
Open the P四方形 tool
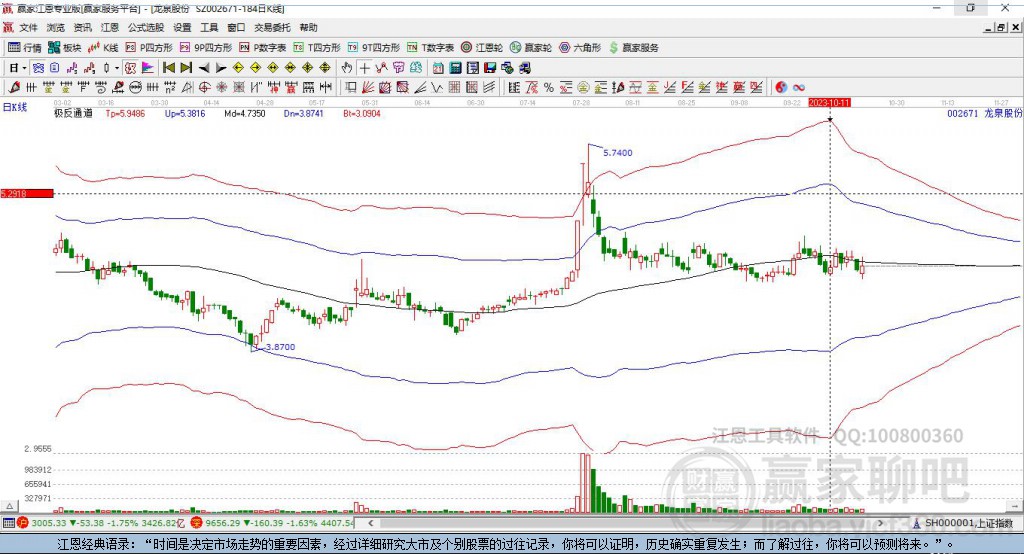point(149,48)
